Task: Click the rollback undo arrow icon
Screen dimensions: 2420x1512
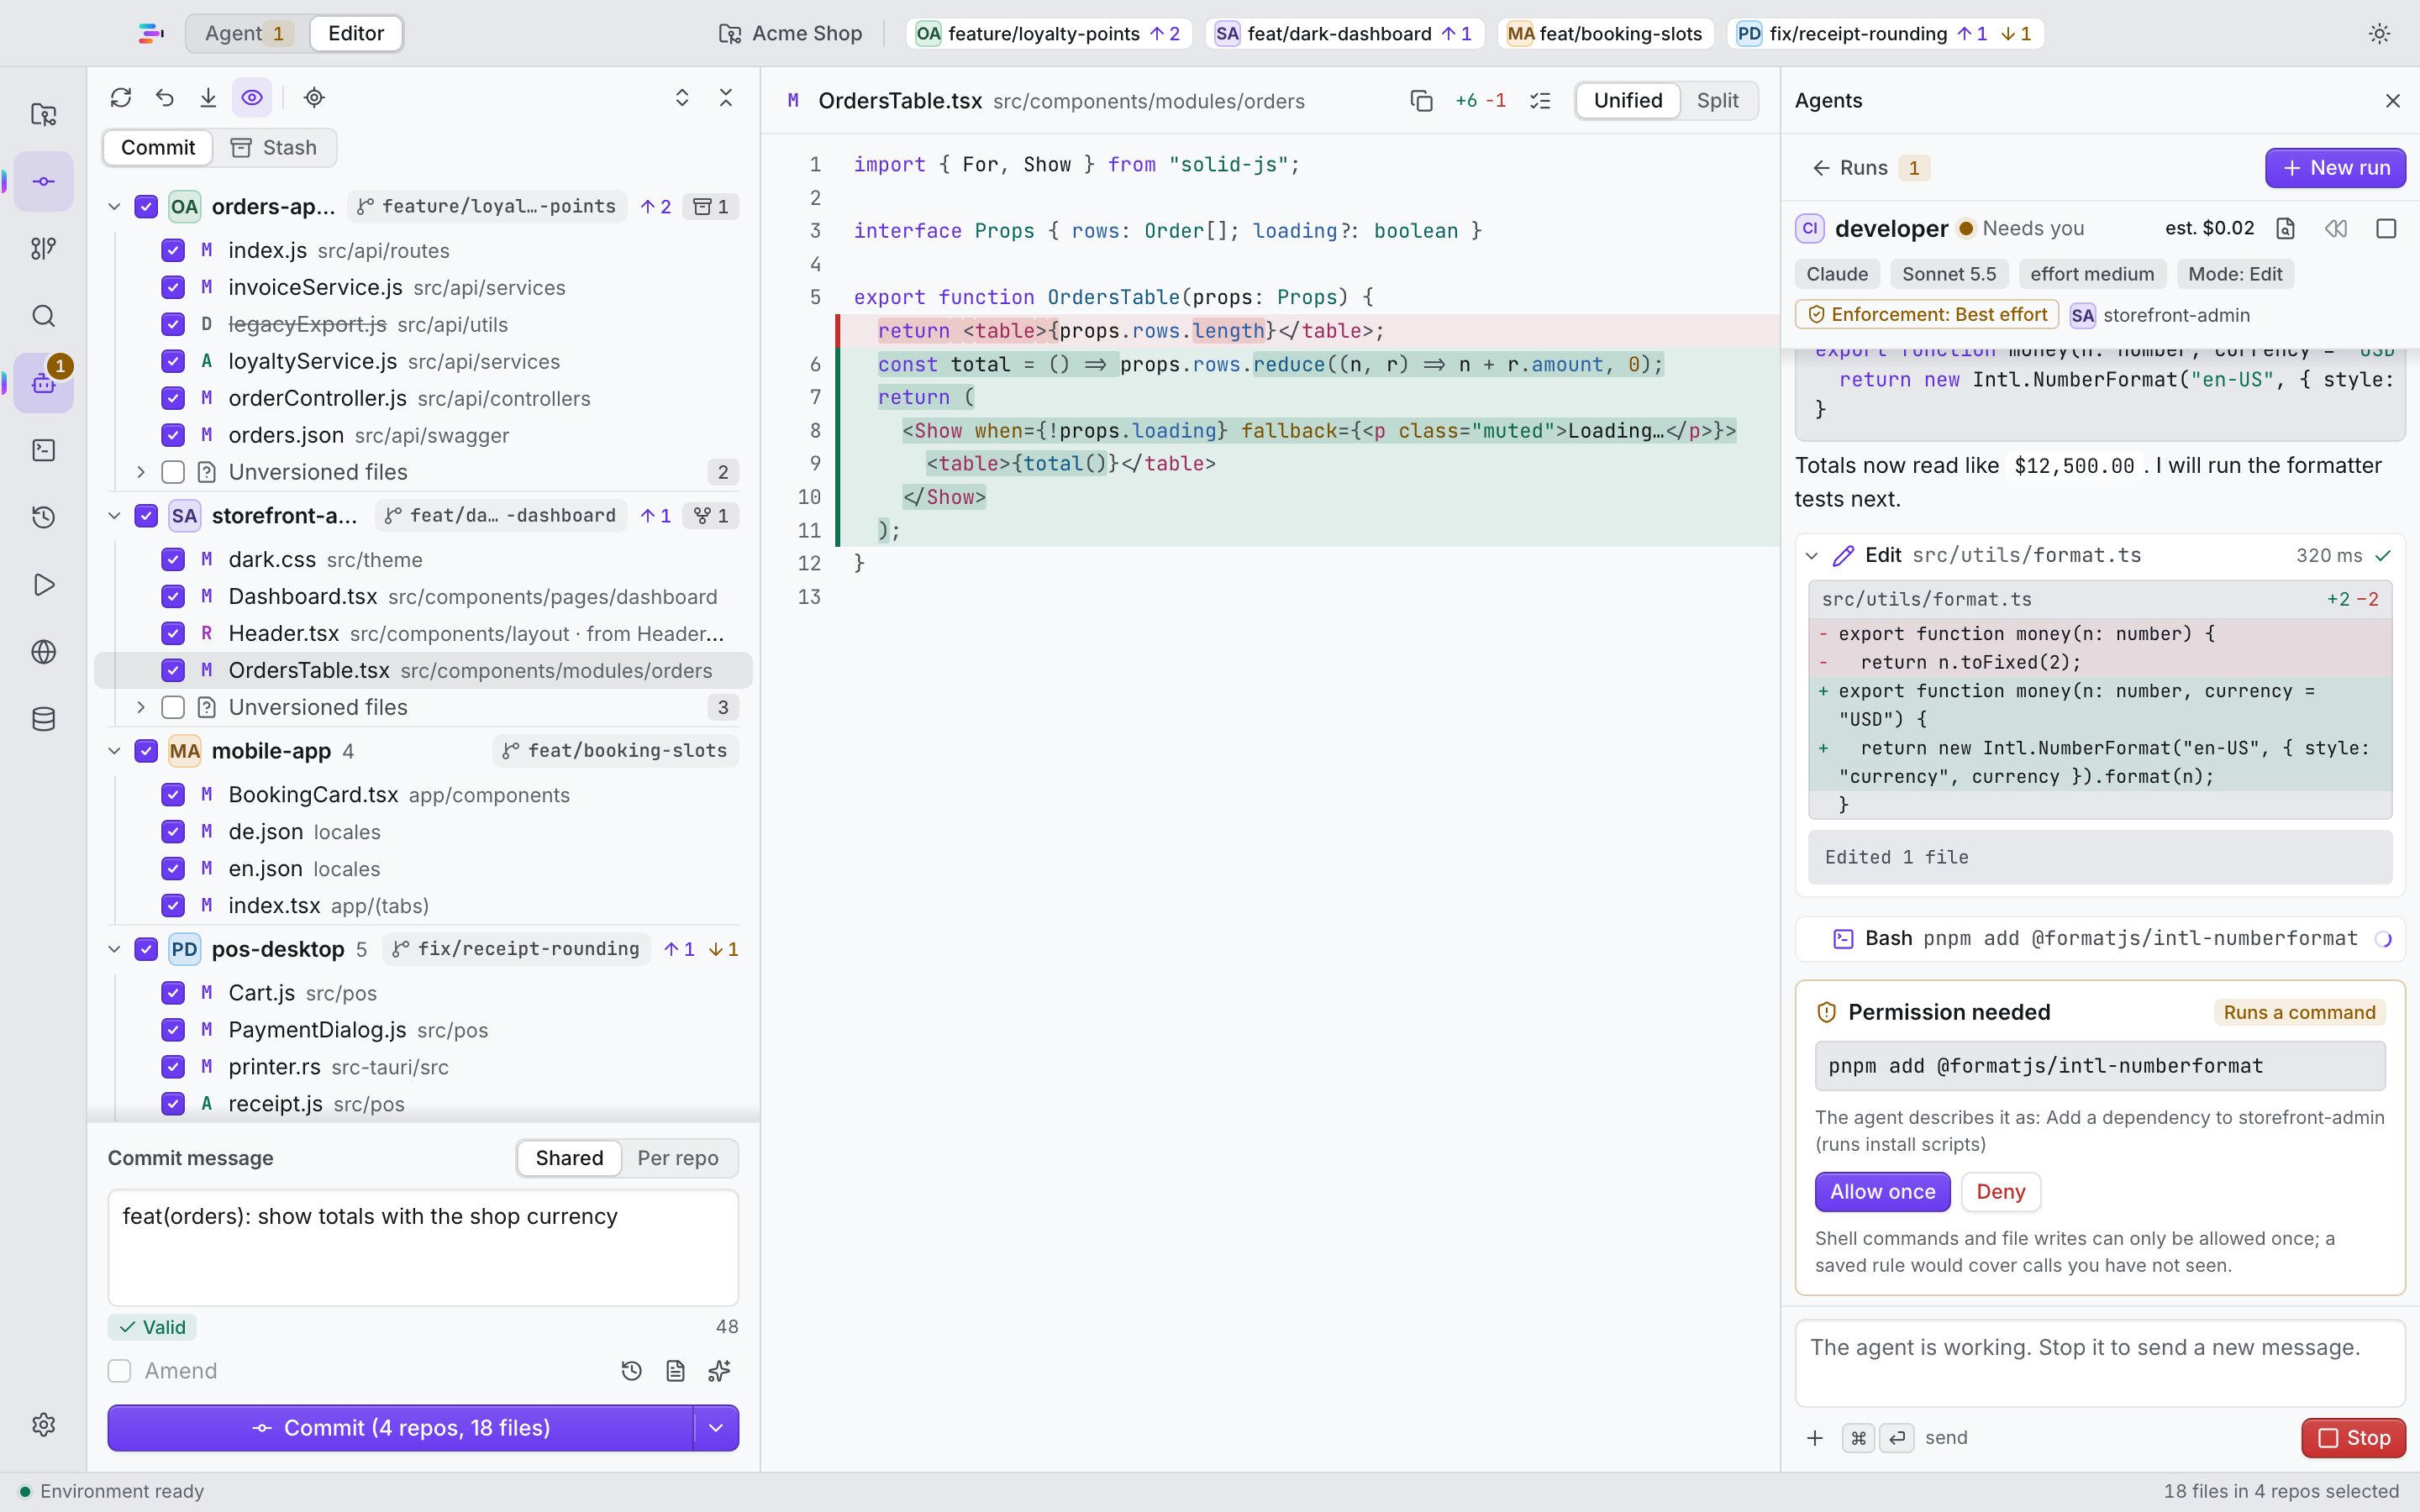Action: click(165, 97)
